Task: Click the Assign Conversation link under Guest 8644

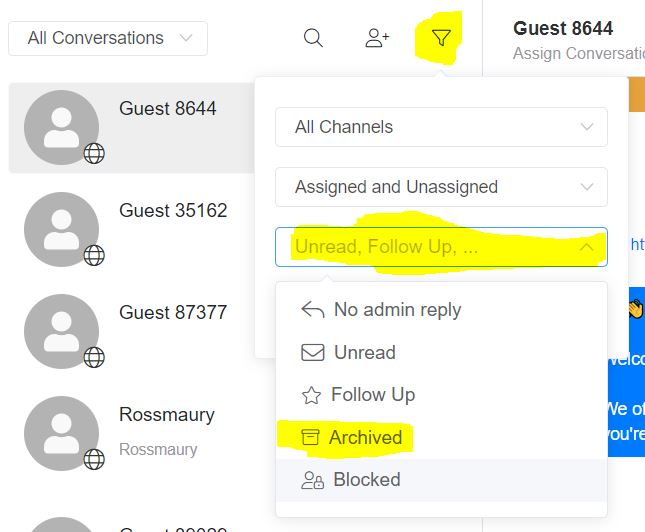Action: (579, 53)
